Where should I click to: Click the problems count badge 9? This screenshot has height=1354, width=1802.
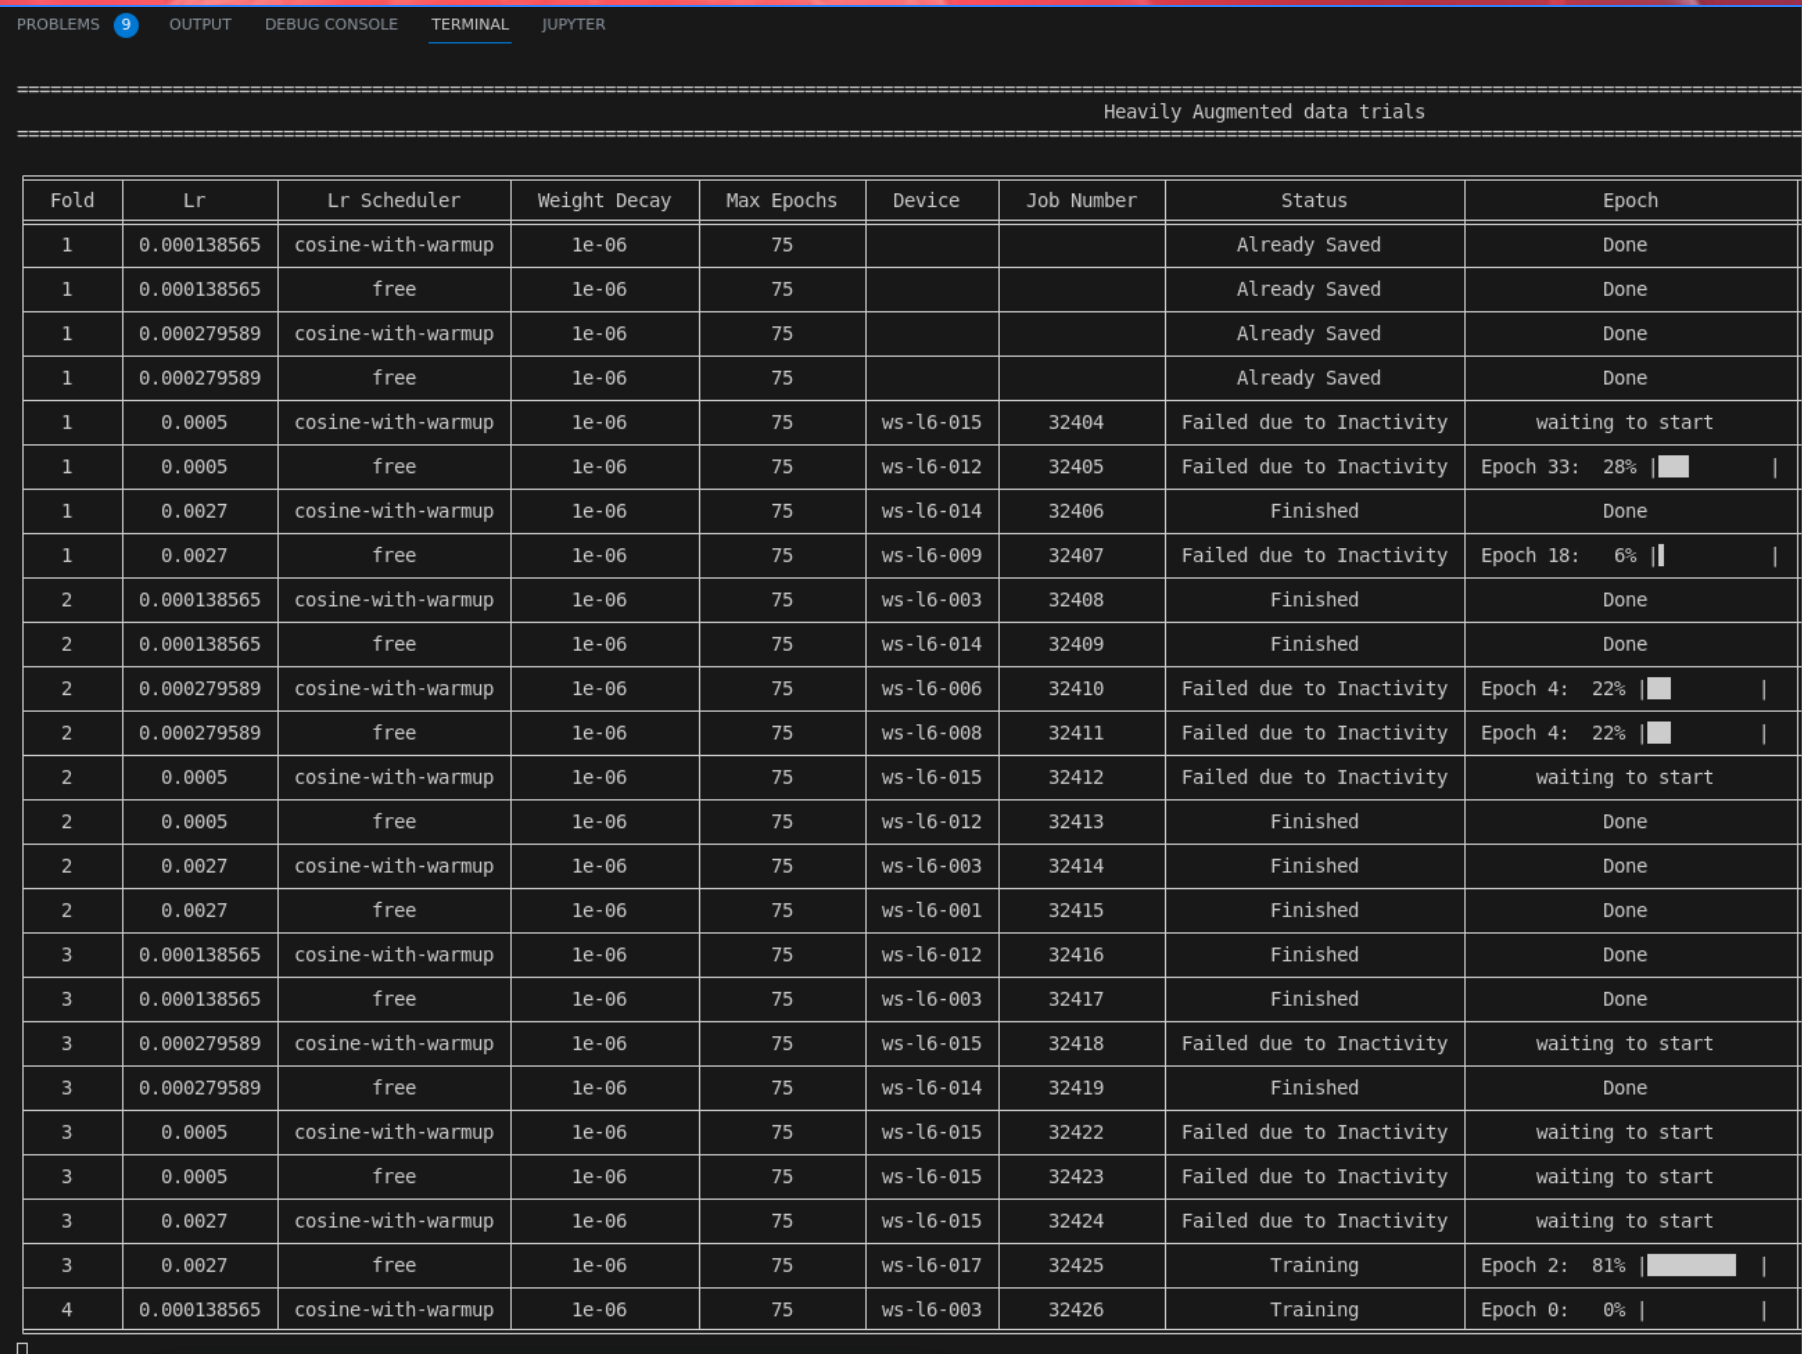[x=126, y=24]
